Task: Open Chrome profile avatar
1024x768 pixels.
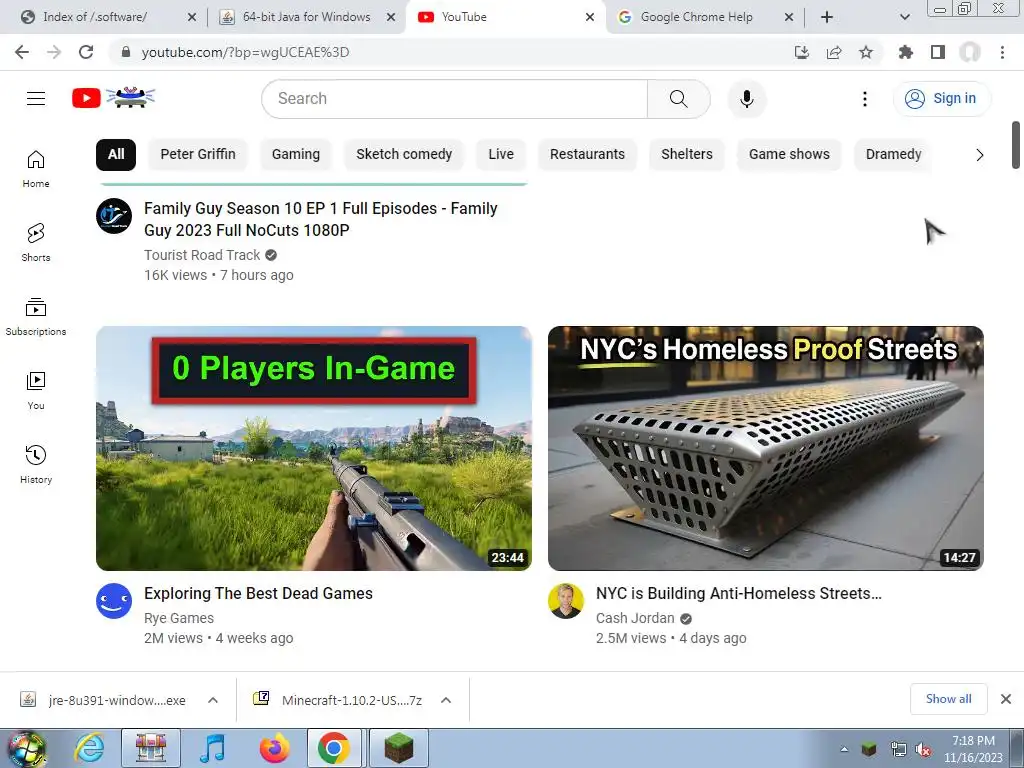Action: point(970,52)
